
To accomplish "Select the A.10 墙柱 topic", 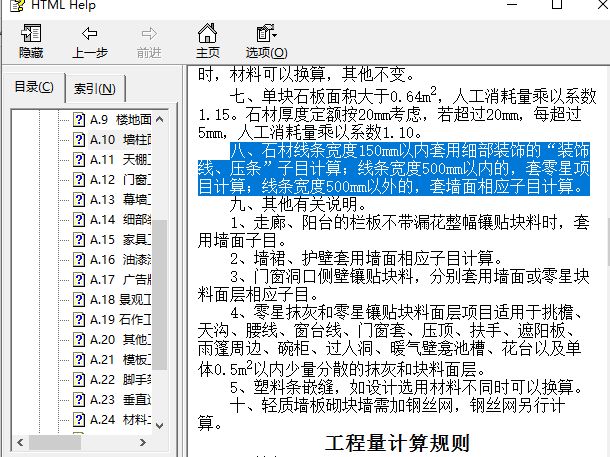I will click(x=120, y=139).
